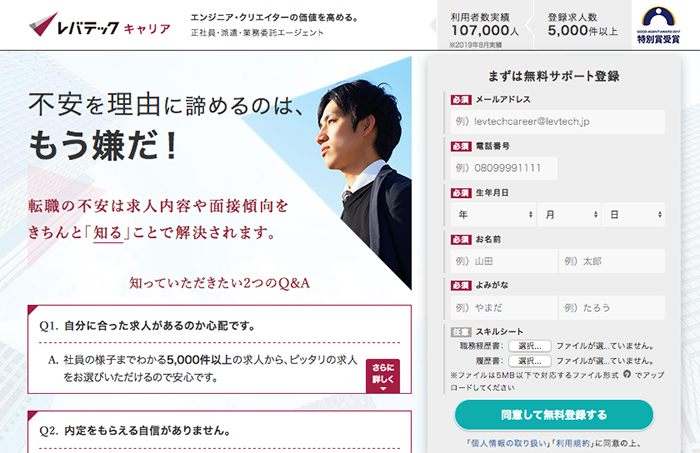Viewport: 700px width, 453px height.
Task: Click the たろう reading field
Action: (x=612, y=308)
